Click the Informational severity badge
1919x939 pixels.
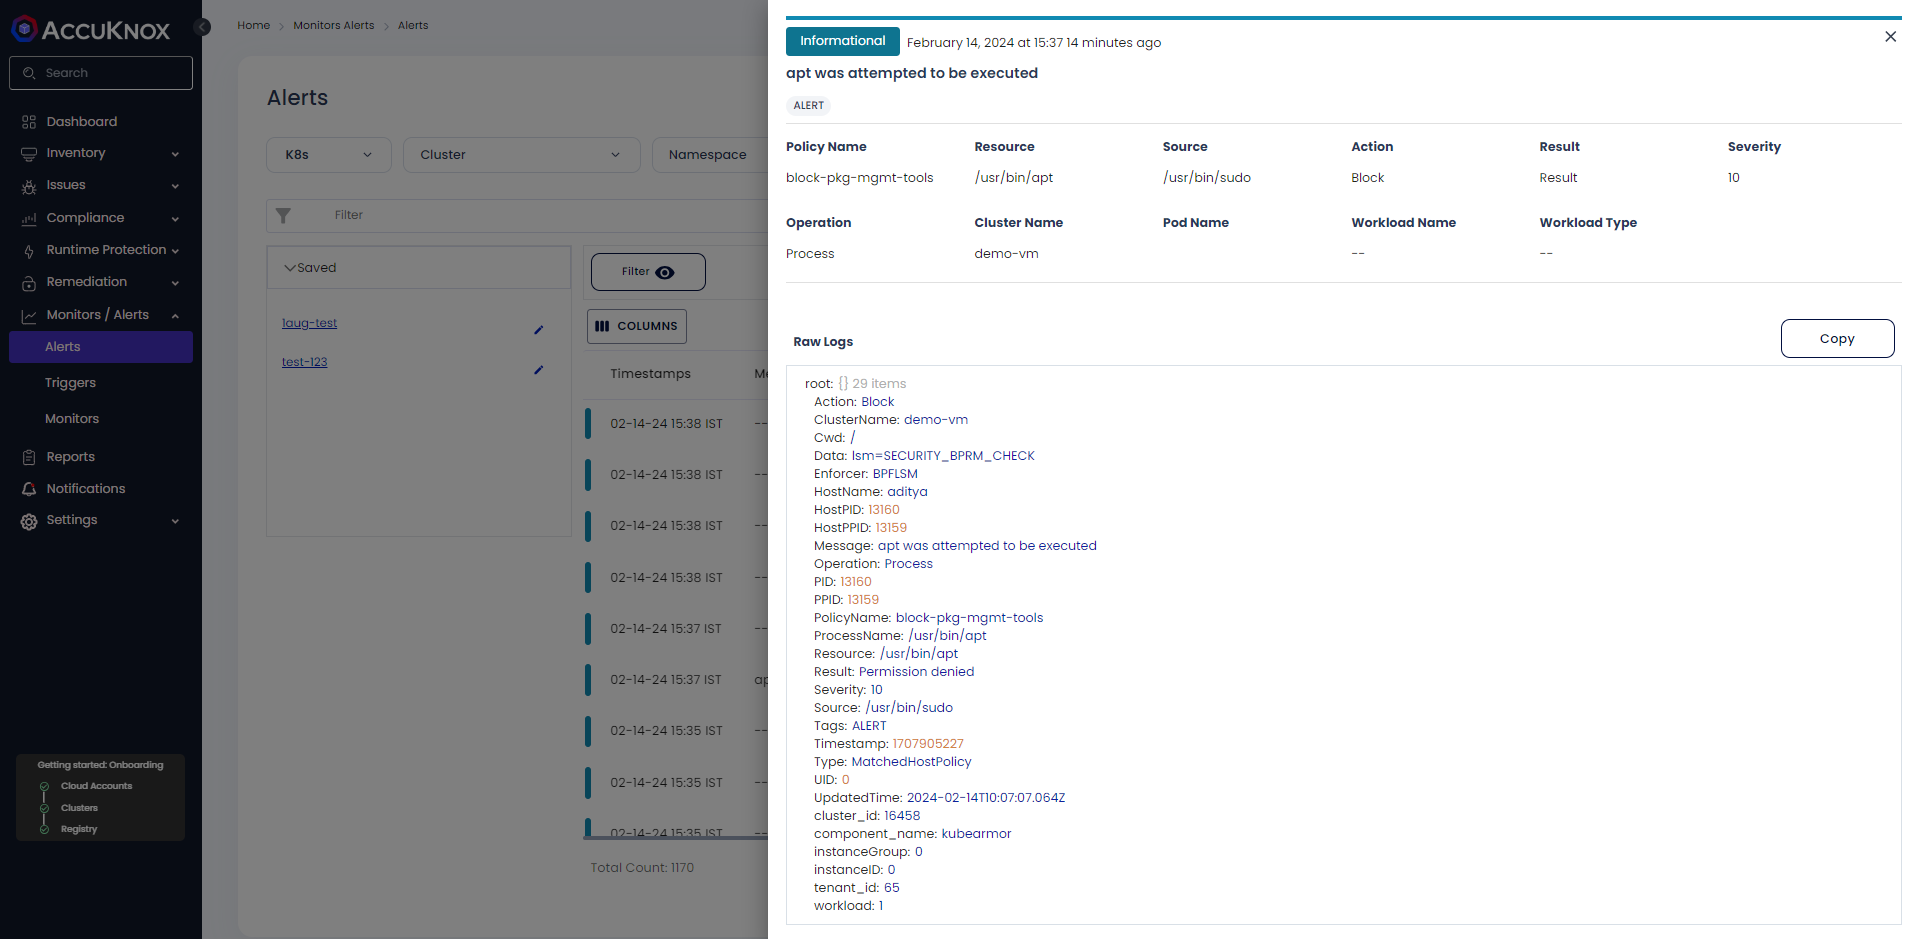point(842,42)
